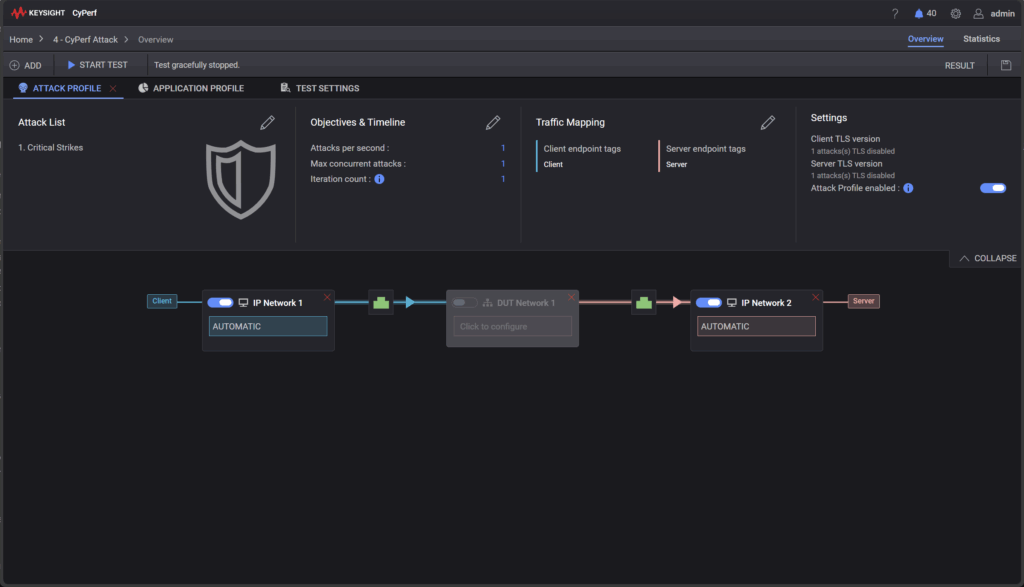Click 'Test gracefully stopped.' status message
This screenshot has height=587, width=1024.
(x=197, y=65)
